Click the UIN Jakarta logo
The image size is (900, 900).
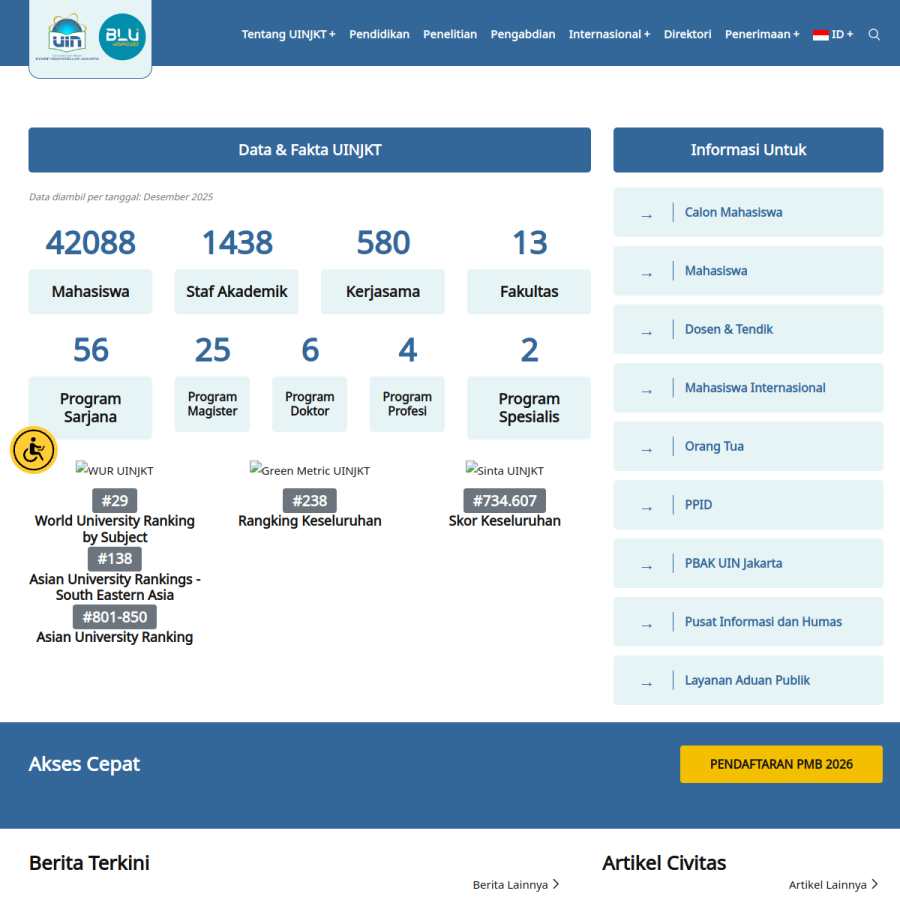67,37
